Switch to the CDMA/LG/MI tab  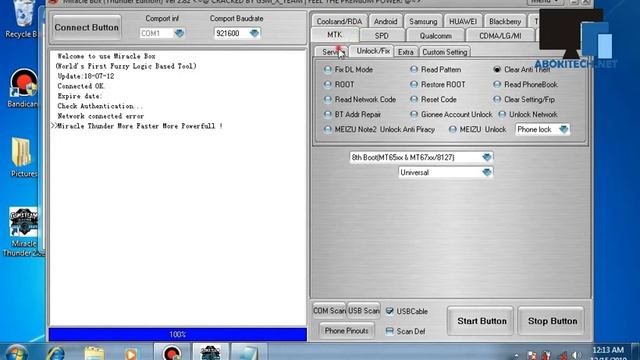pyautogui.click(x=500, y=36)
